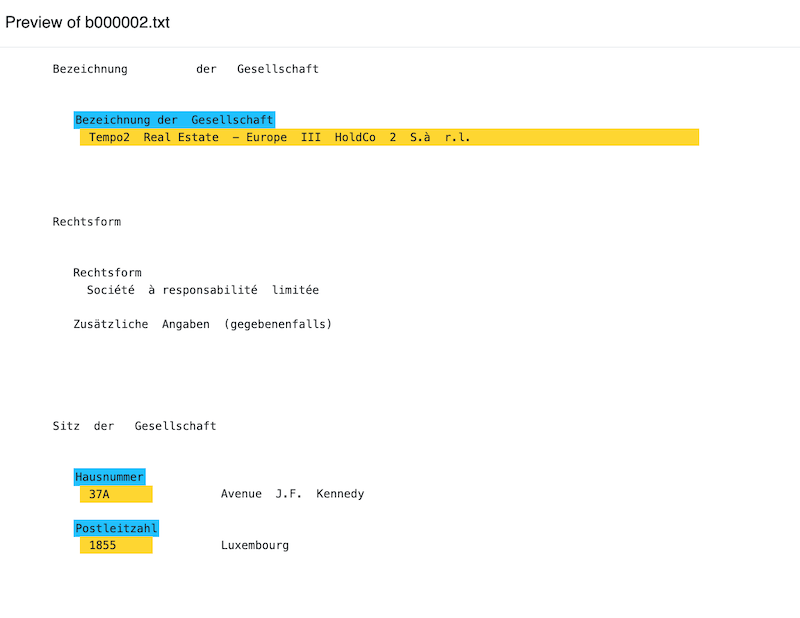Click the 'Avenue J.F. Kennedy' street text
Viewport: 800px width, 618px height.
(292, 494)
